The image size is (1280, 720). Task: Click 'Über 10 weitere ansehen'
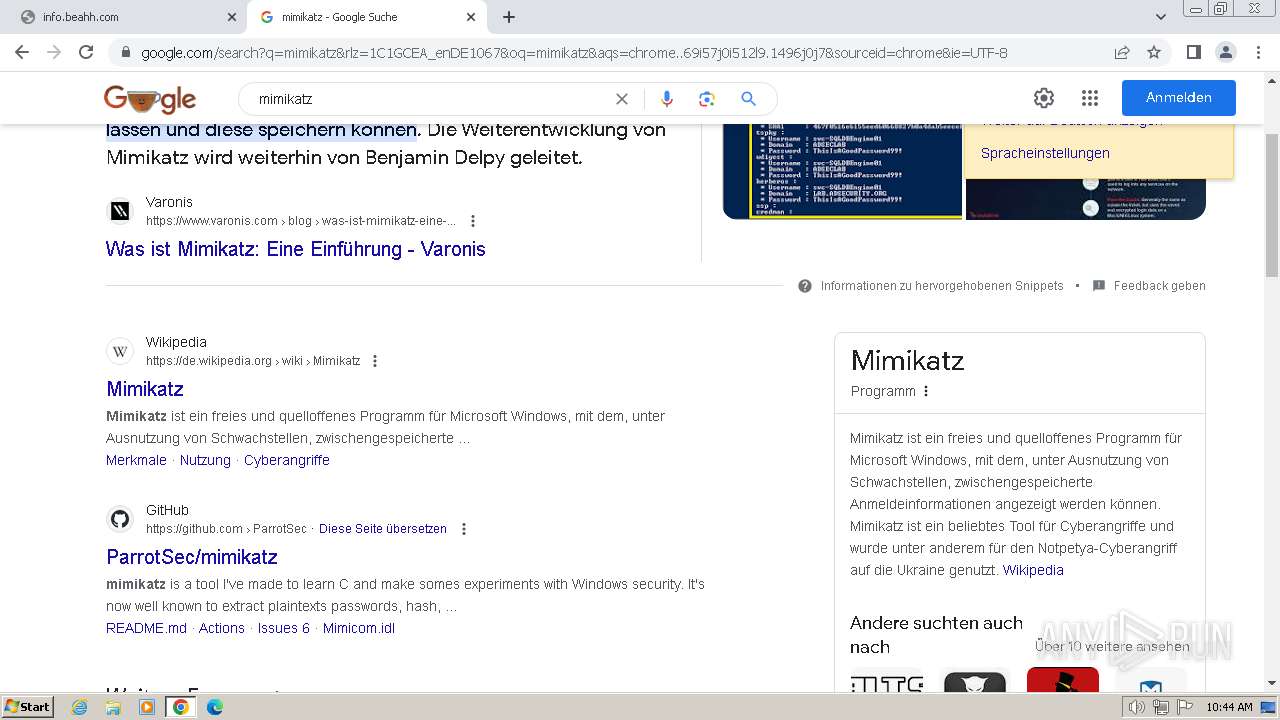point(1112,646)
